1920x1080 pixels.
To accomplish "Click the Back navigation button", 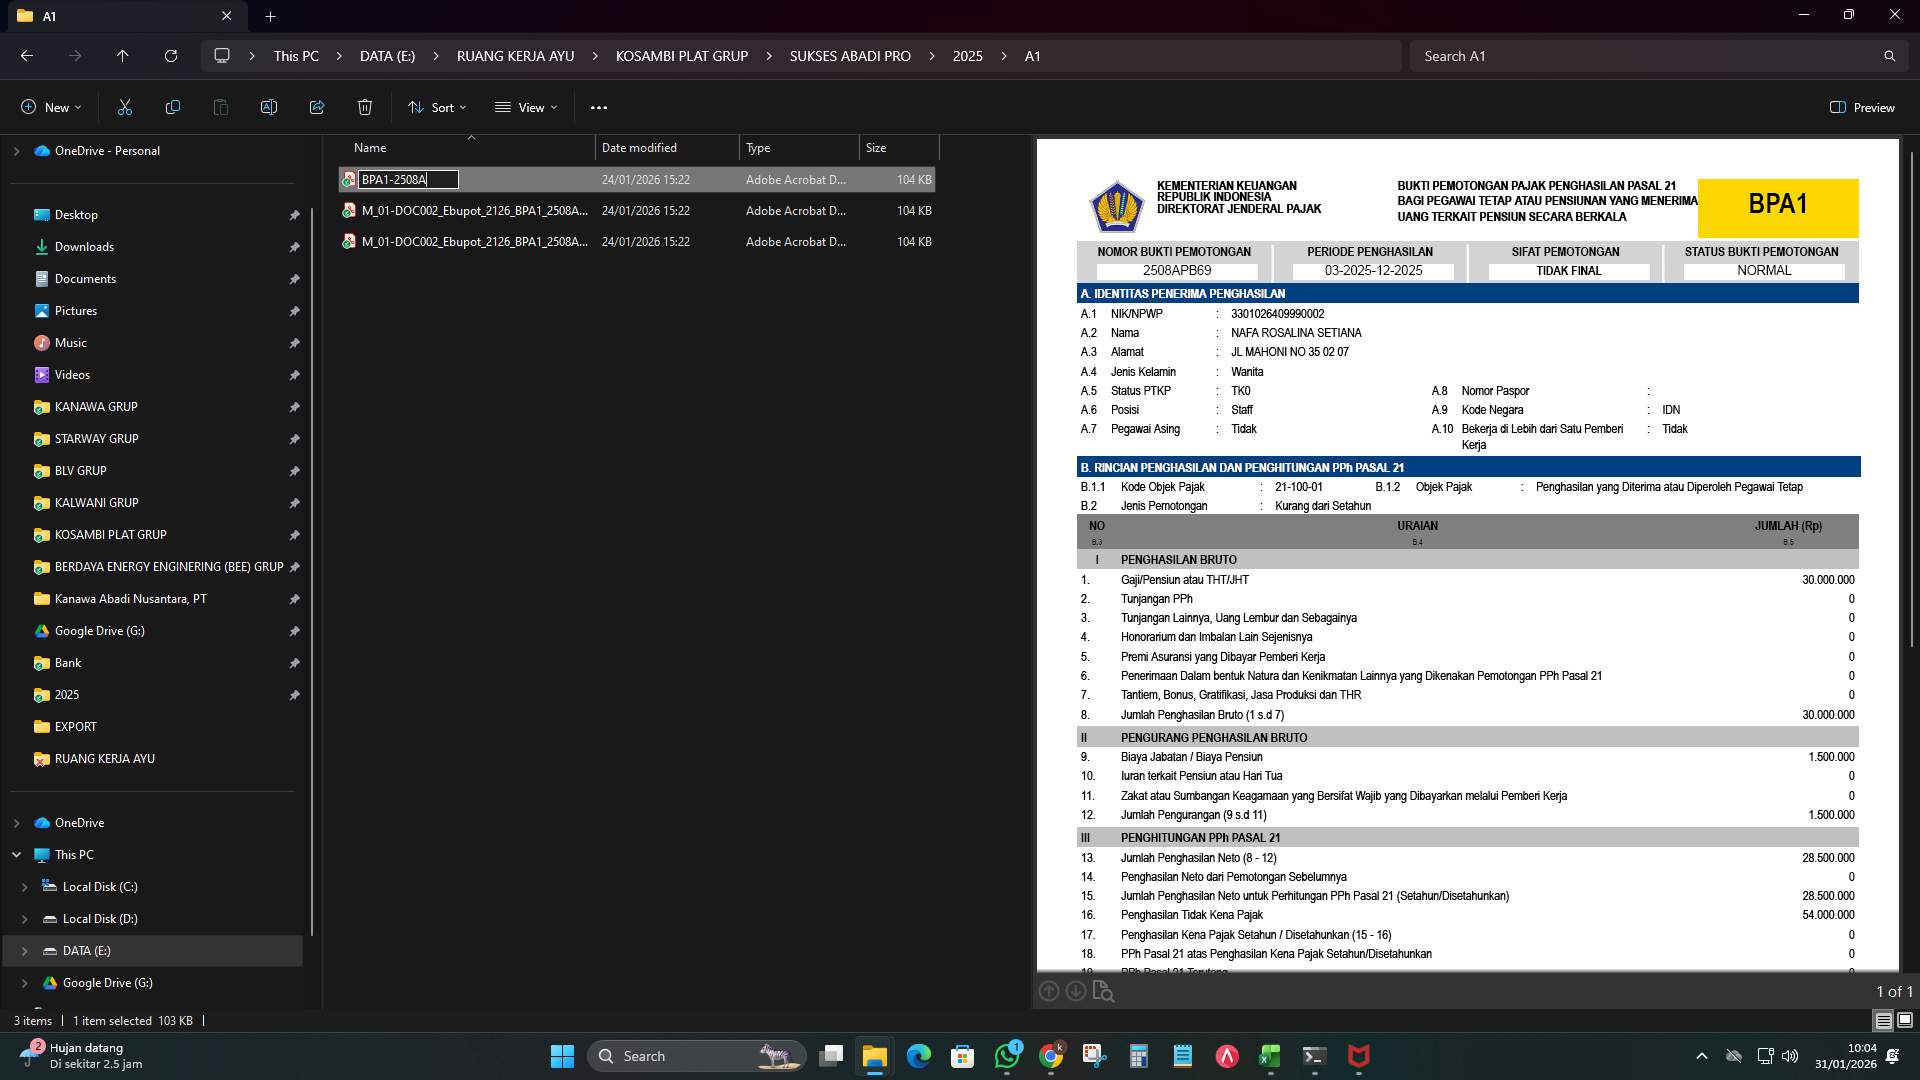I will pyautogui.click(x=26, y=56).
